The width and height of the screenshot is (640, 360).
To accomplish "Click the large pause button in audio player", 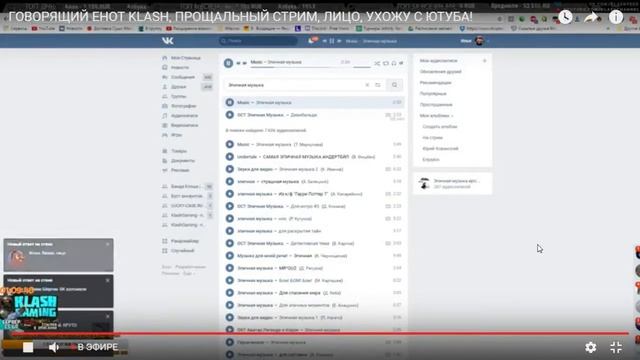I will click(x=228, y=63).
